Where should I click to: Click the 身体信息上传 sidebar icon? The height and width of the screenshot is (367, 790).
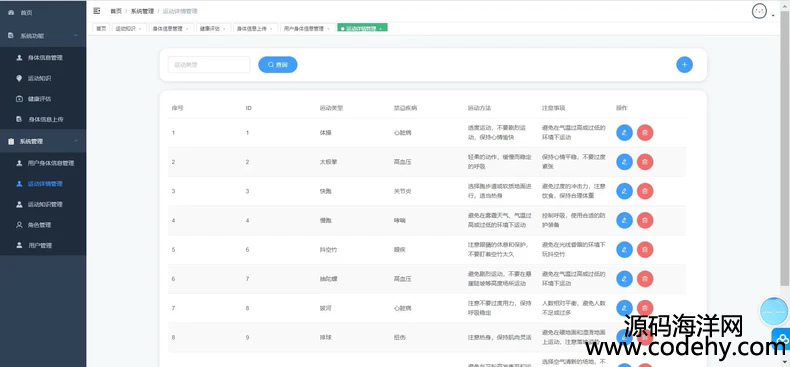click(x=19, y=119)
